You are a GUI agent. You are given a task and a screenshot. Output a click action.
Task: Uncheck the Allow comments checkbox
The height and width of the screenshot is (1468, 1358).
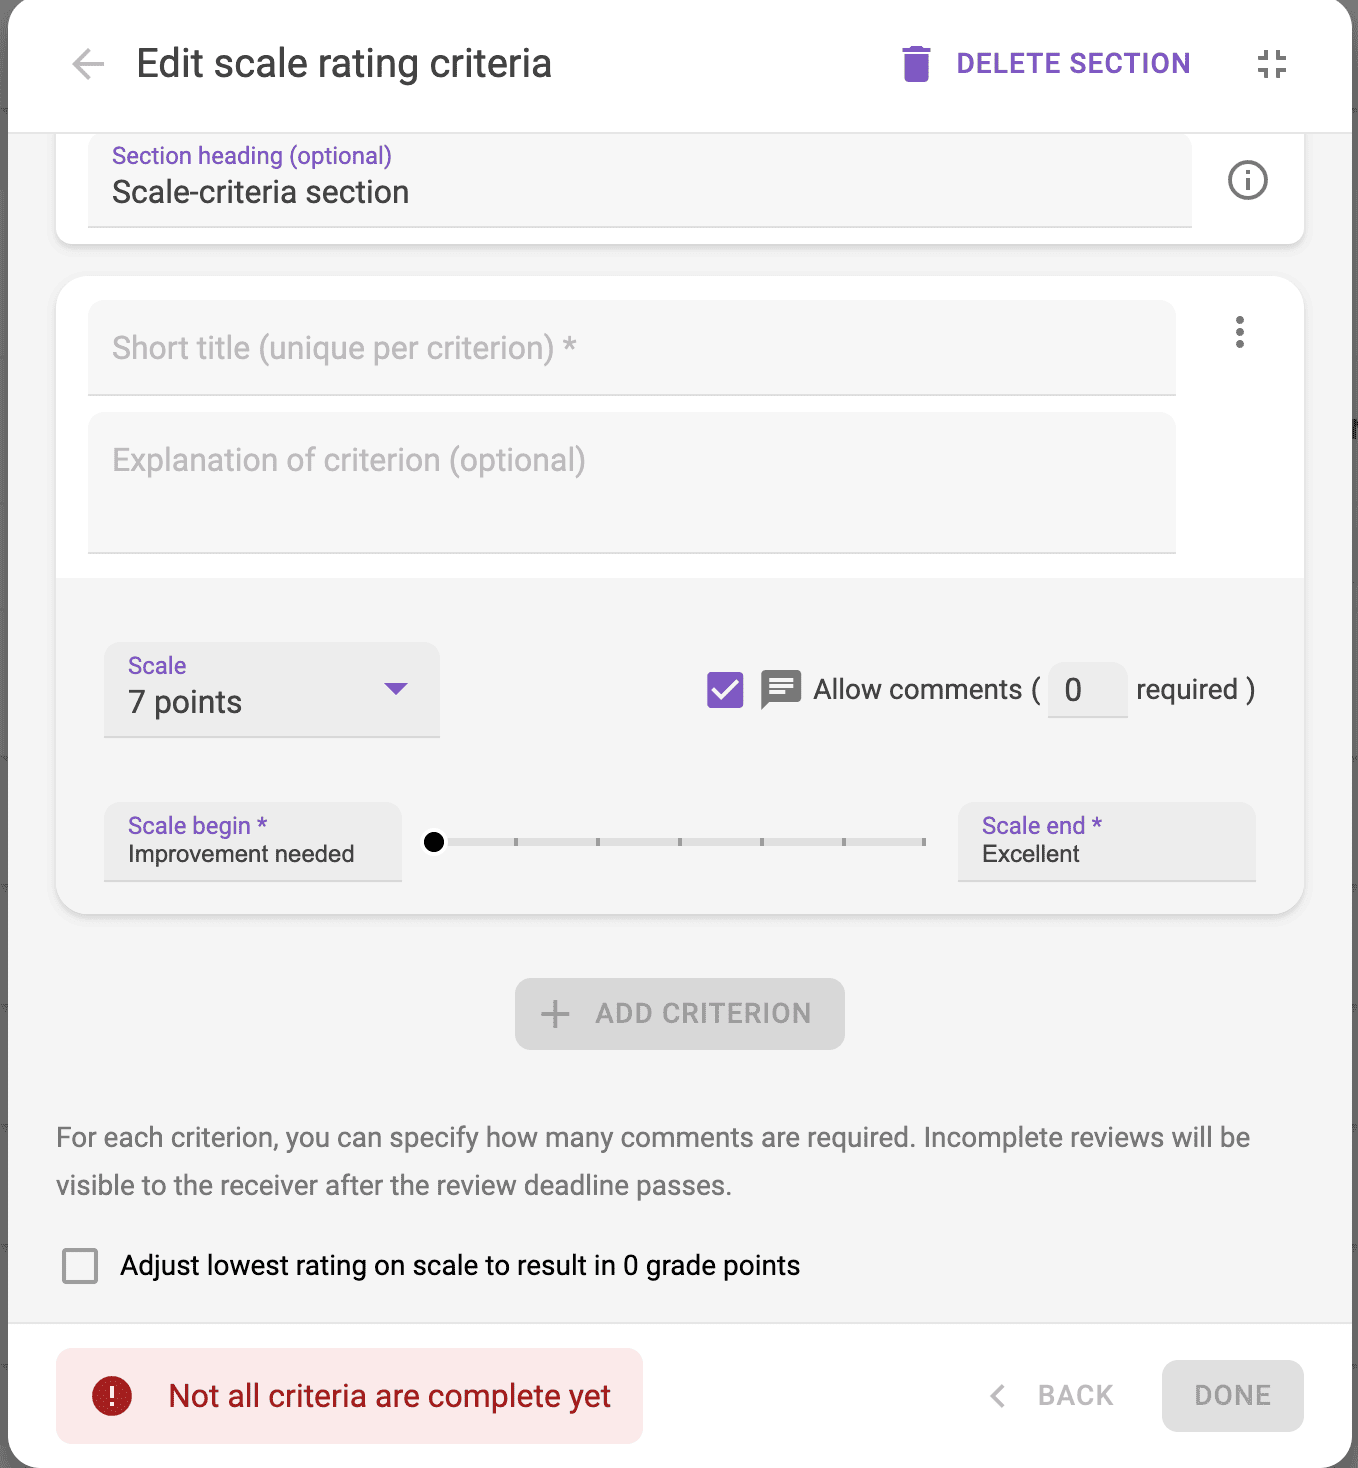(725, 690)
